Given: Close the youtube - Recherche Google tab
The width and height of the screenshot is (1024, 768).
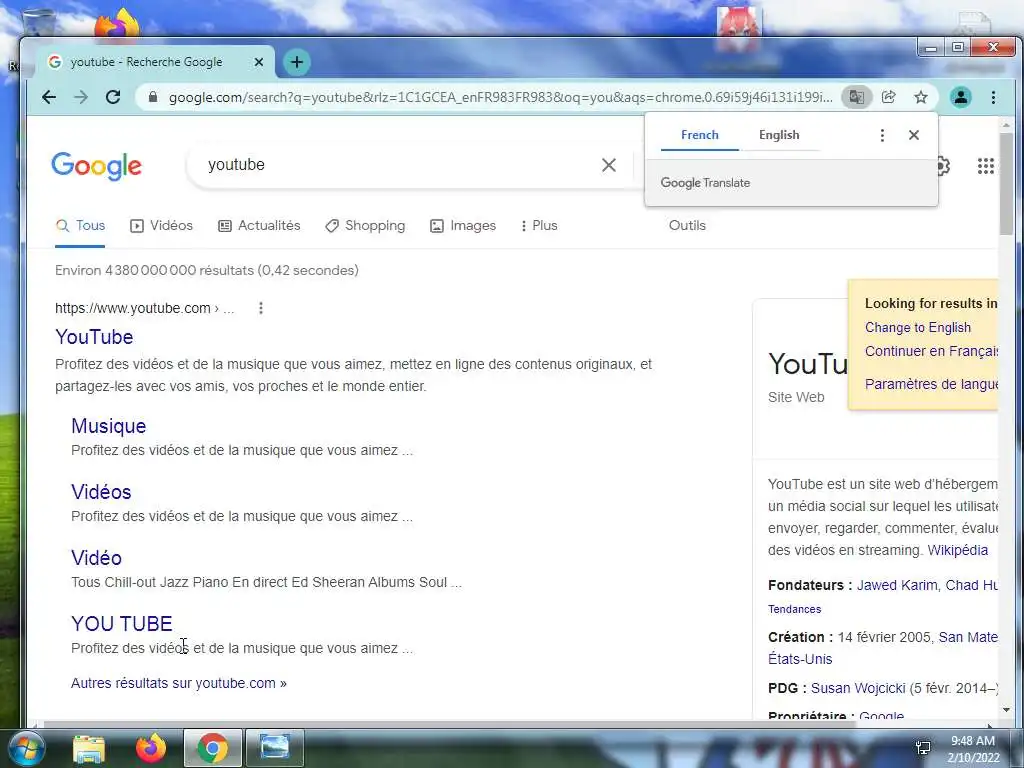Looking at the screenshot, I should [x=259, y=62].
